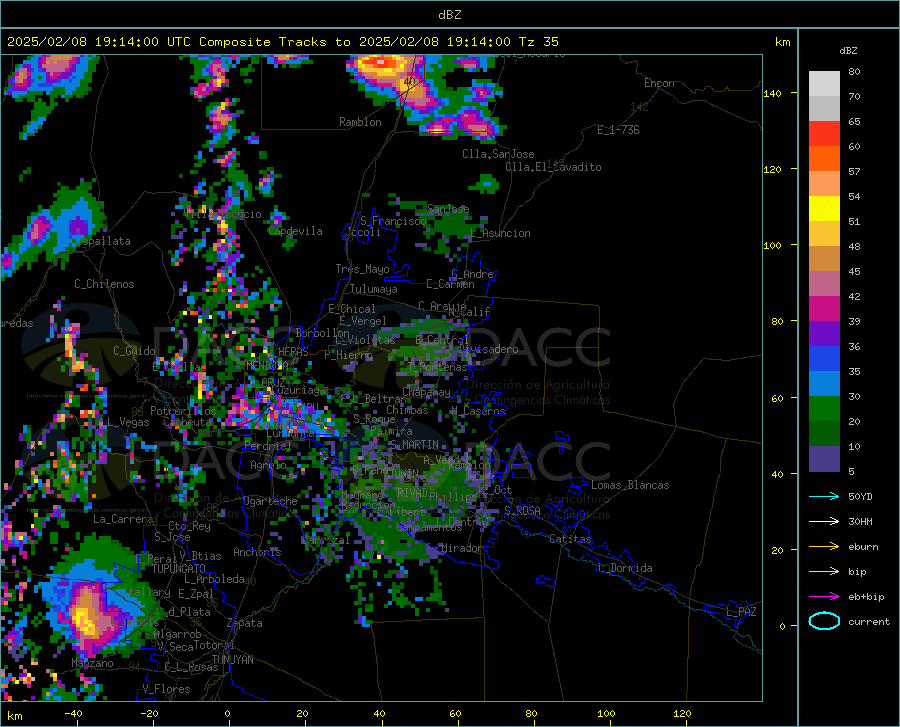
Task: Click the C_Chilenos place label
Action: point(104,285)
